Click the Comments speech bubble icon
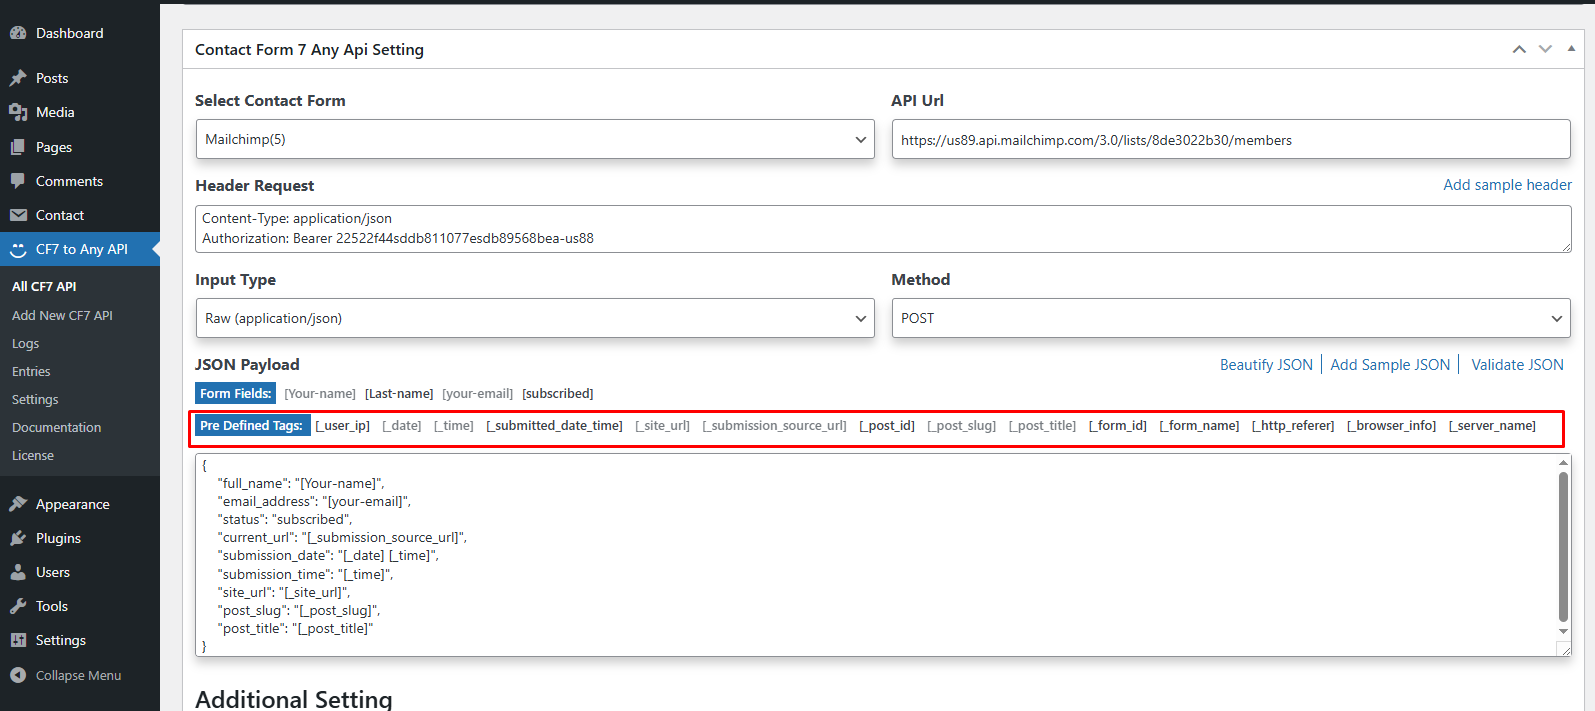The width and height of the screenshot is (1595, 711). coord(18,181)
